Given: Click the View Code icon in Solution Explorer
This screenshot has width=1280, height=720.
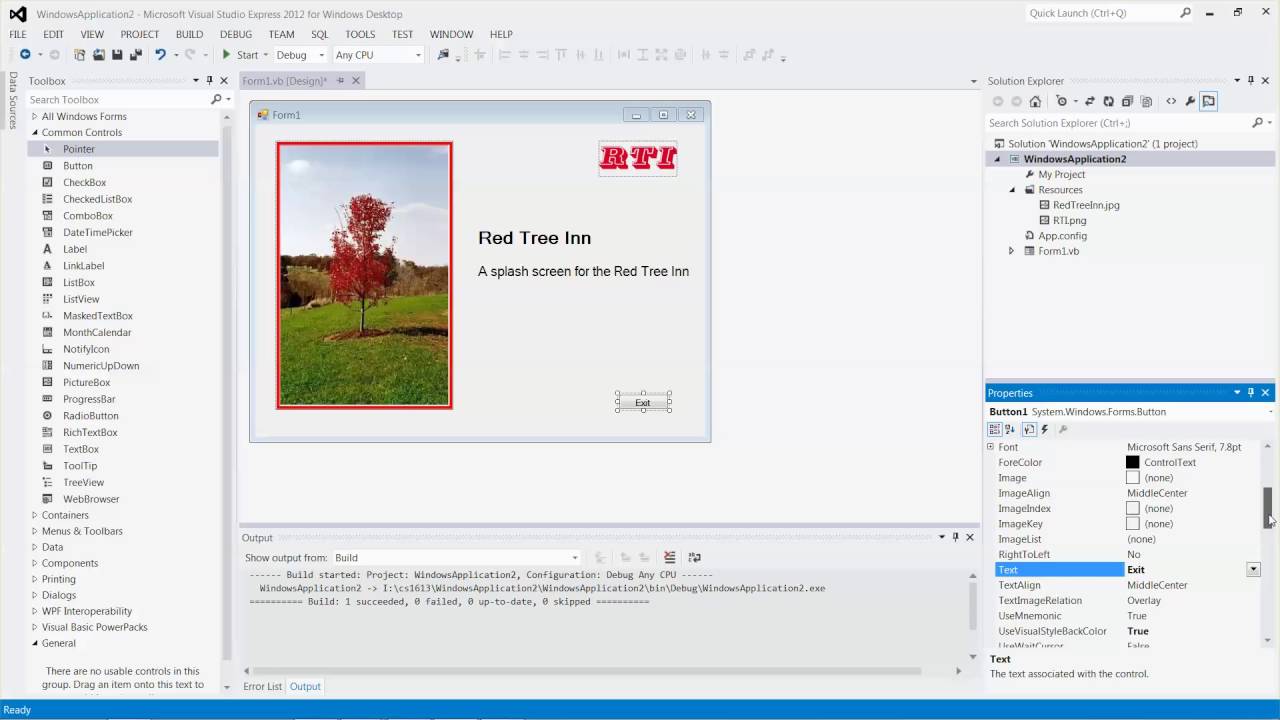Looking at the screenshot, I should tap(1171, 101).
